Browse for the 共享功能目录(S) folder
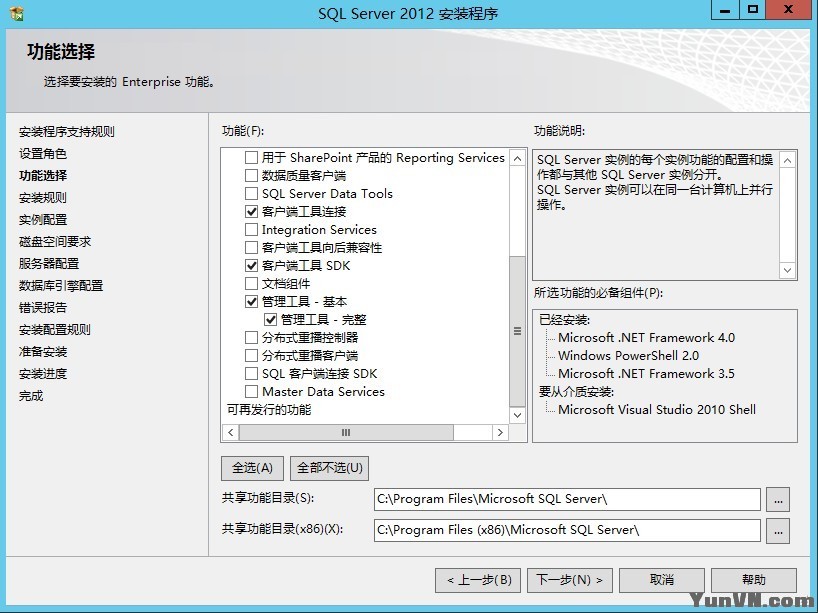The width and height of the screenshot is (818, 613). tap(778, 500)
